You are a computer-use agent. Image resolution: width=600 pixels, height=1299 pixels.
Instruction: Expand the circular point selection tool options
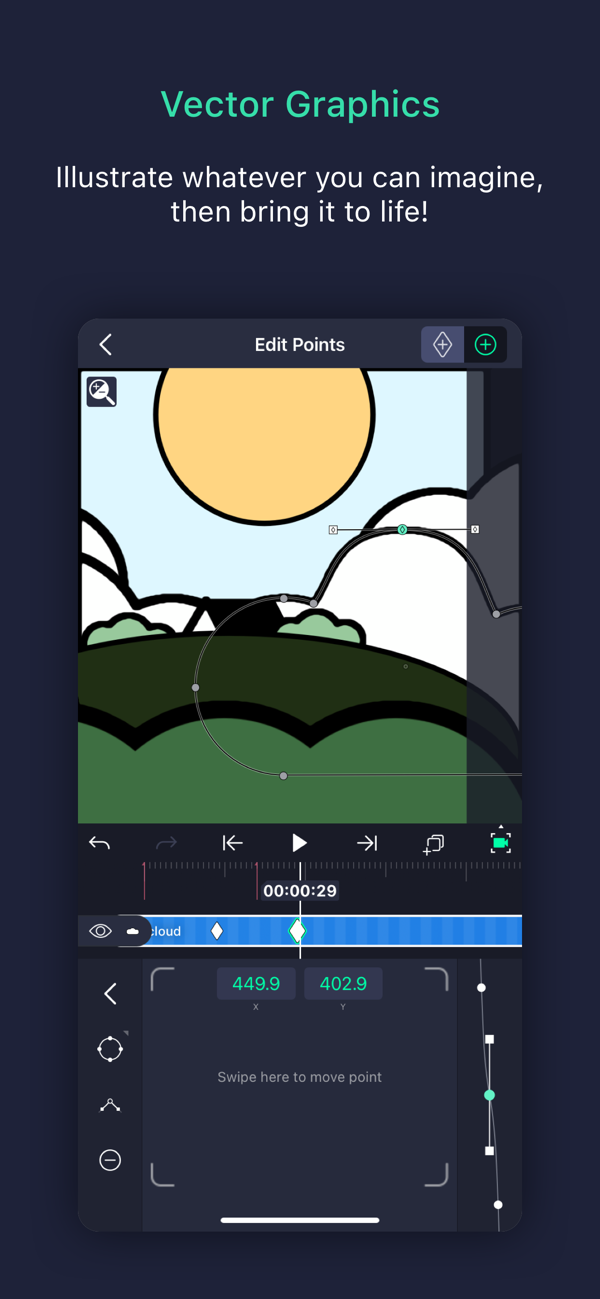[110, 1049]
